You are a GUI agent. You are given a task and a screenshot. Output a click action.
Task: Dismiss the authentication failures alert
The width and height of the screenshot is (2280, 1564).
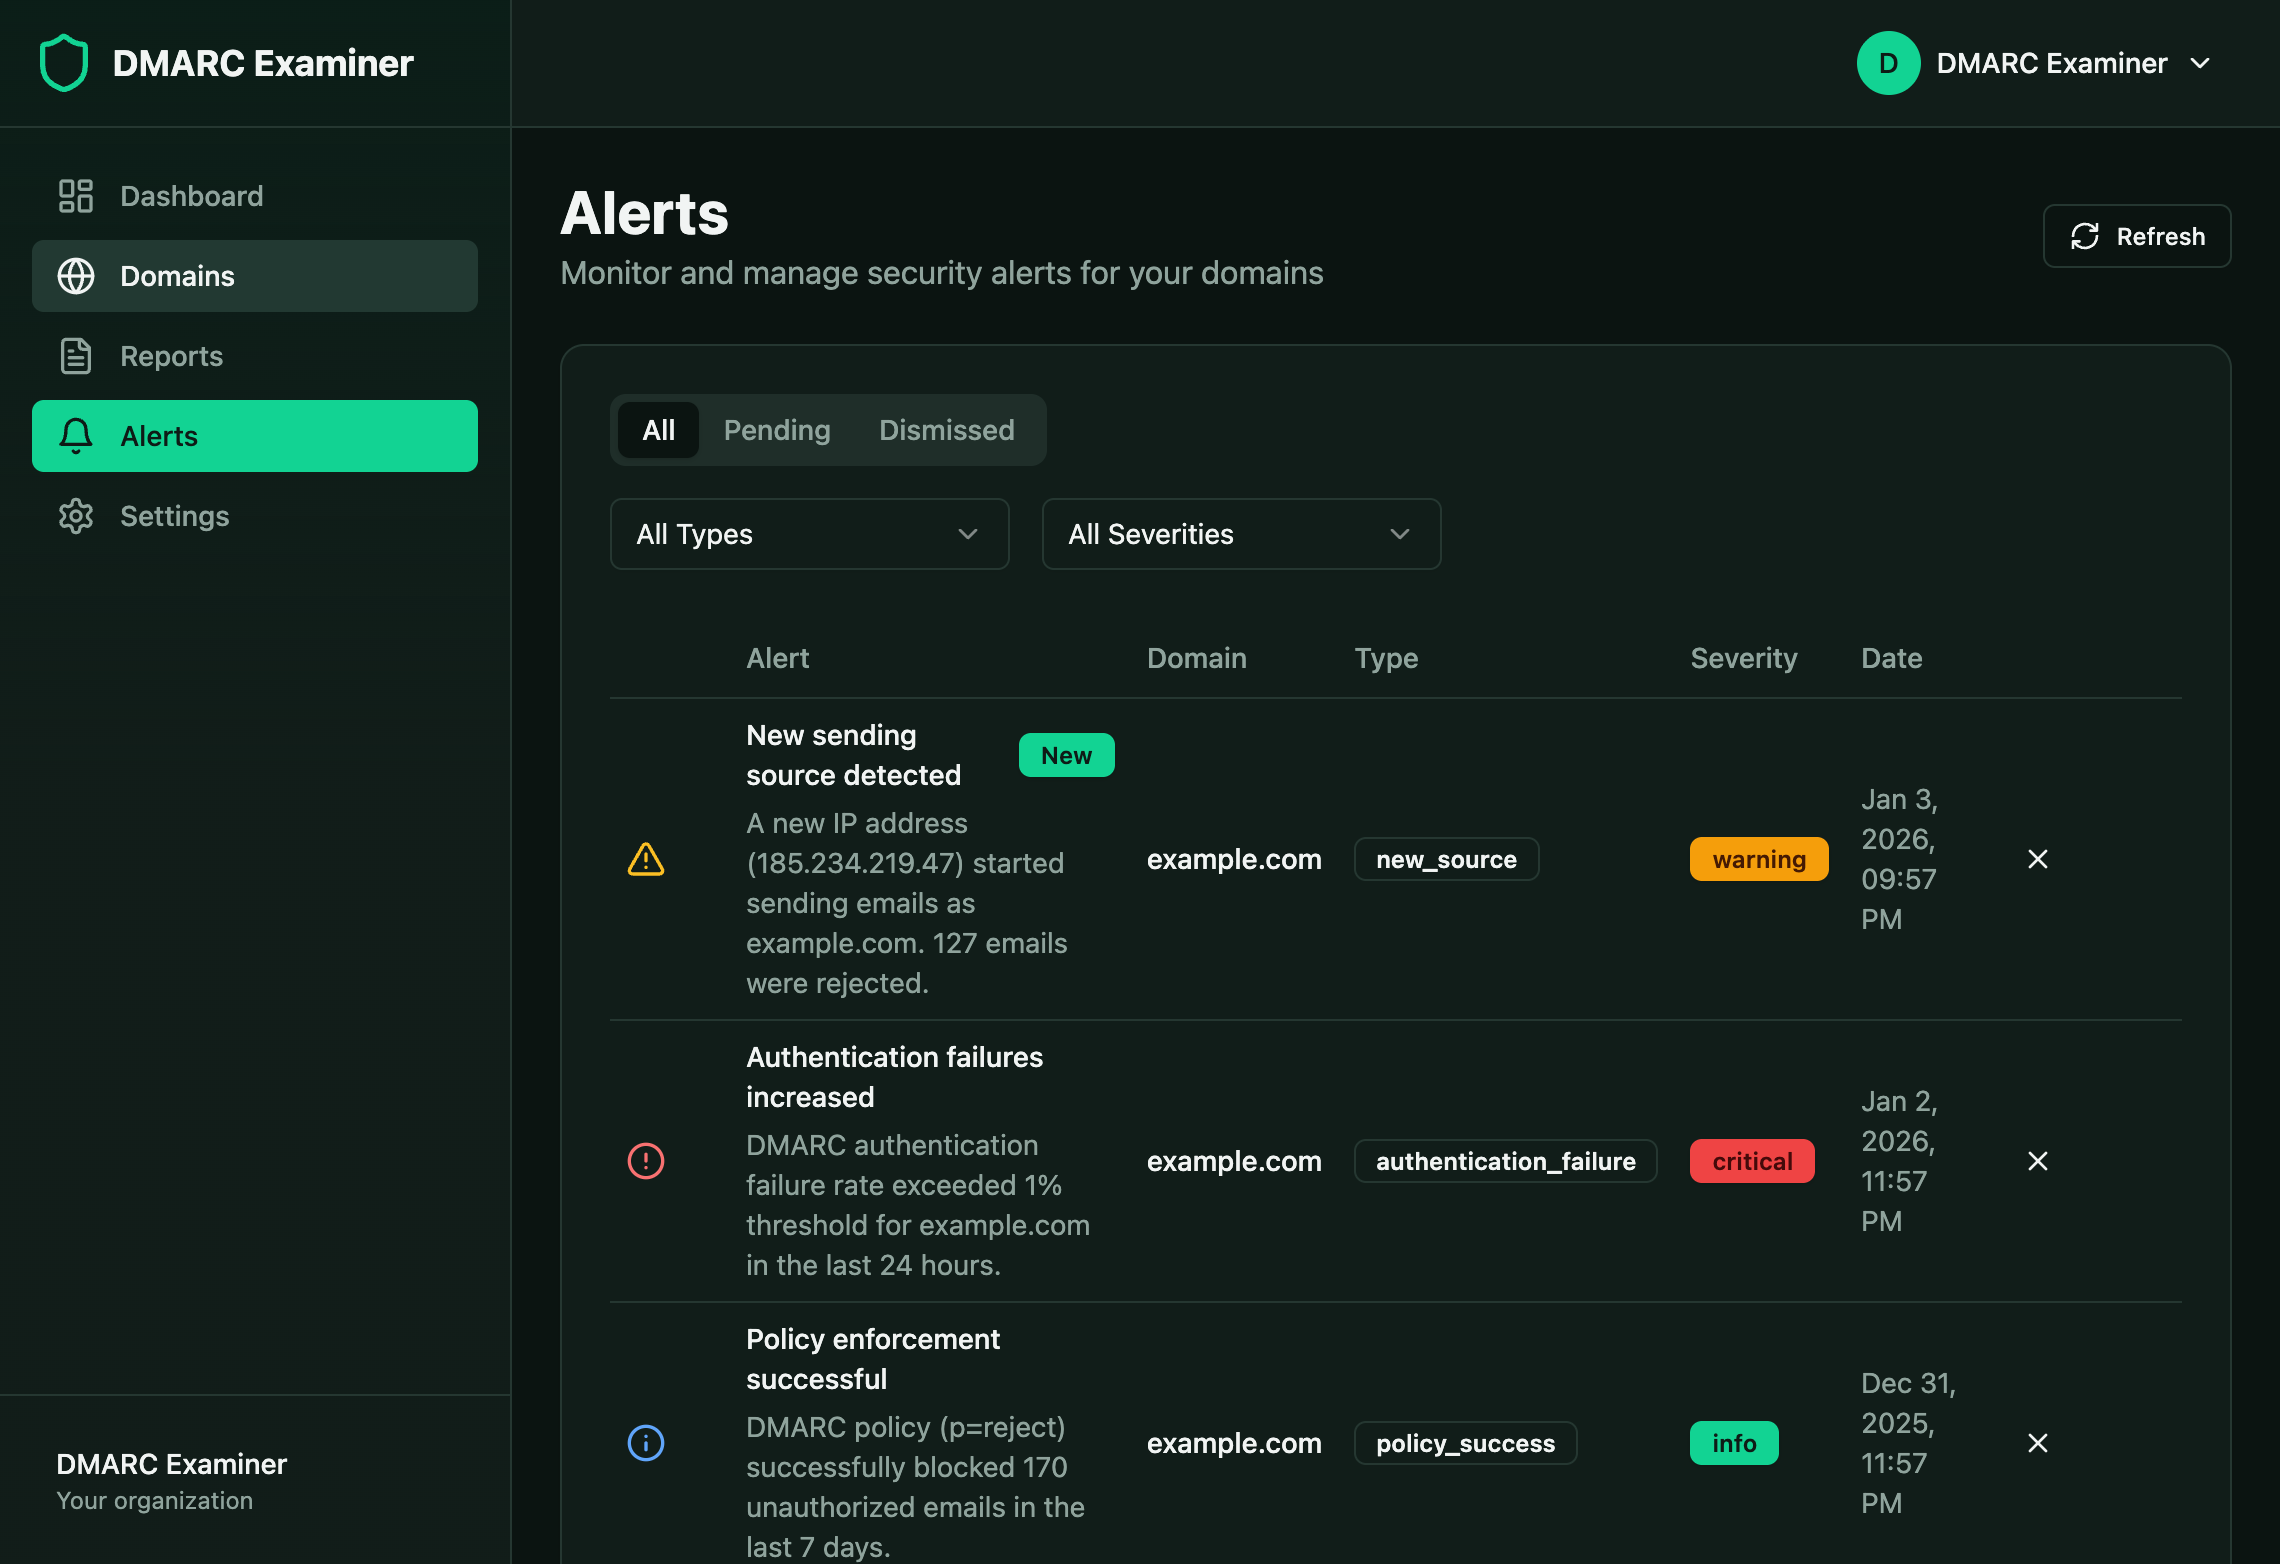coord(2039,1161)
